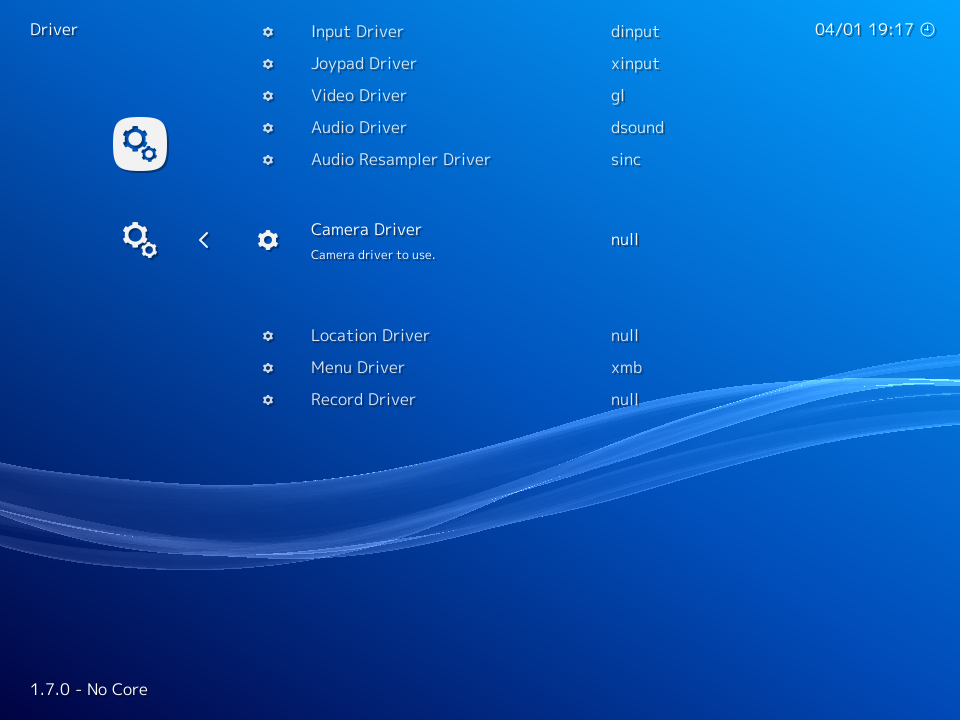
Task: Open the gl option for Video Driver
Action: coord(616,95)
